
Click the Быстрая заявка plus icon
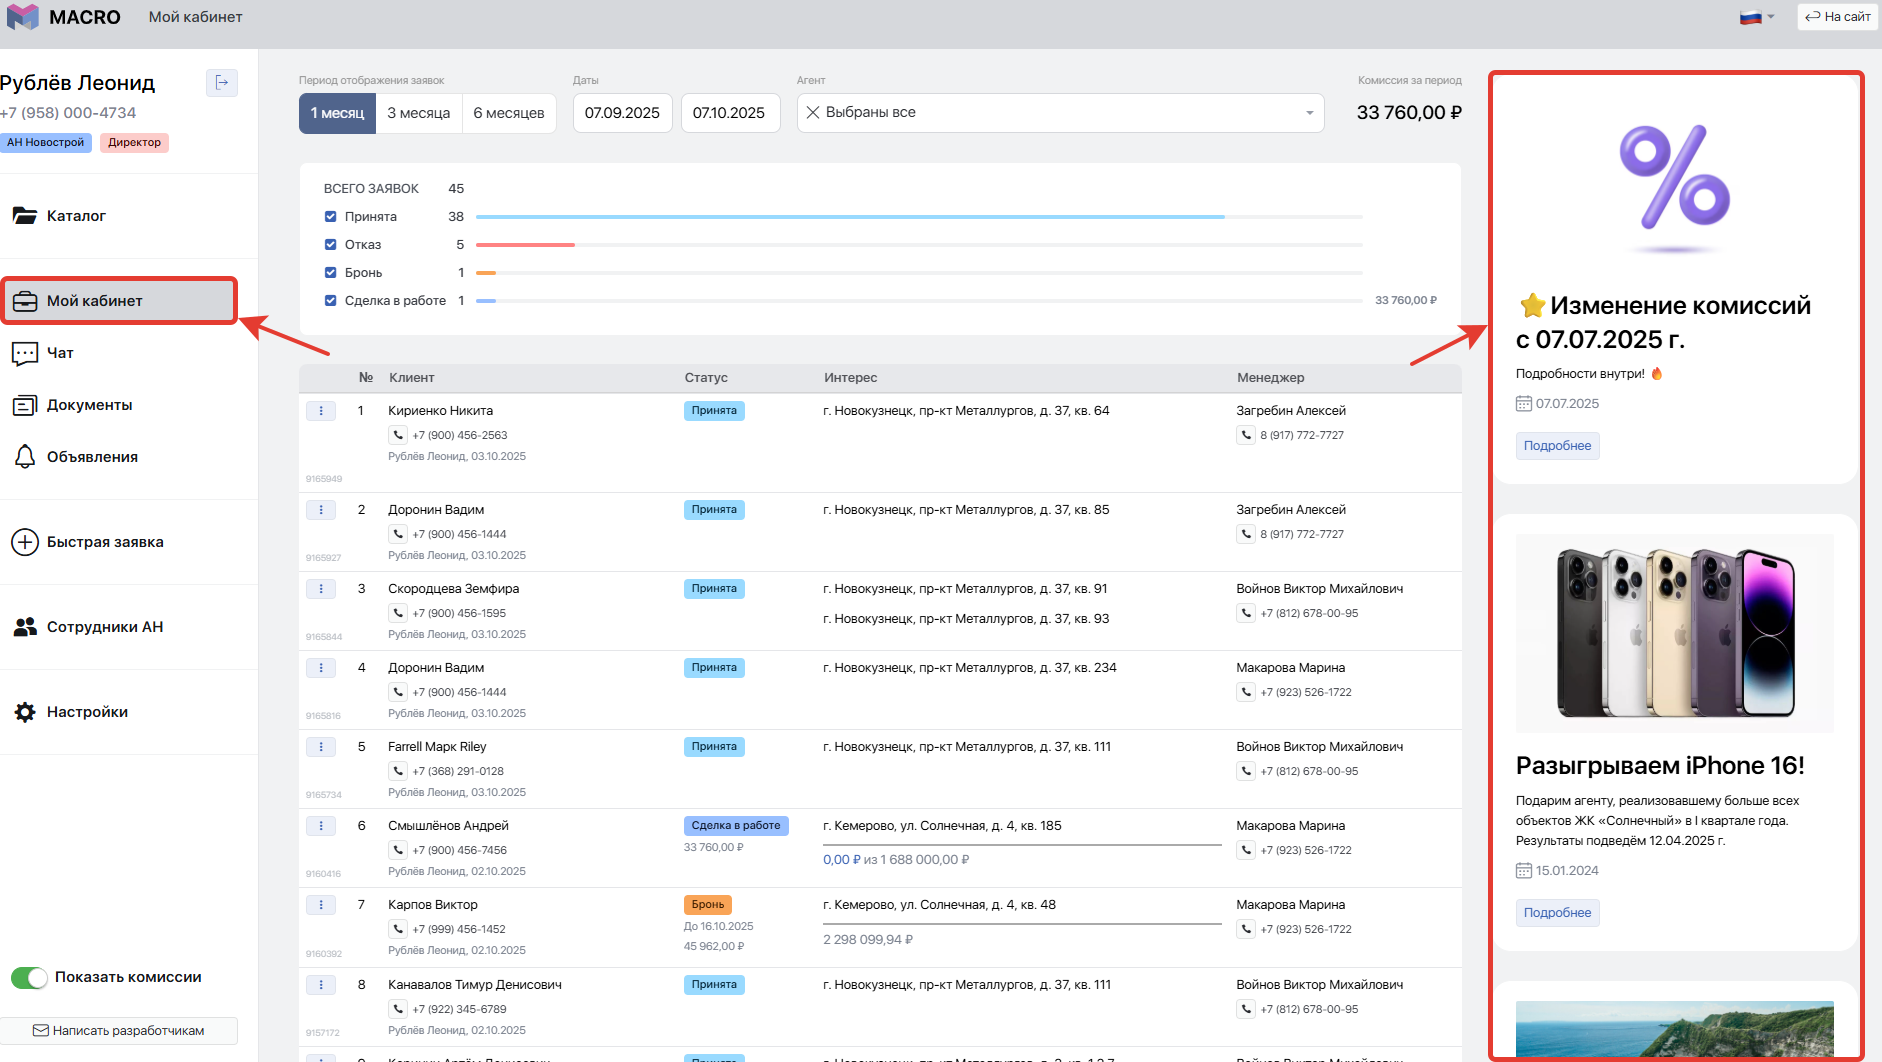tap(25, 542)
